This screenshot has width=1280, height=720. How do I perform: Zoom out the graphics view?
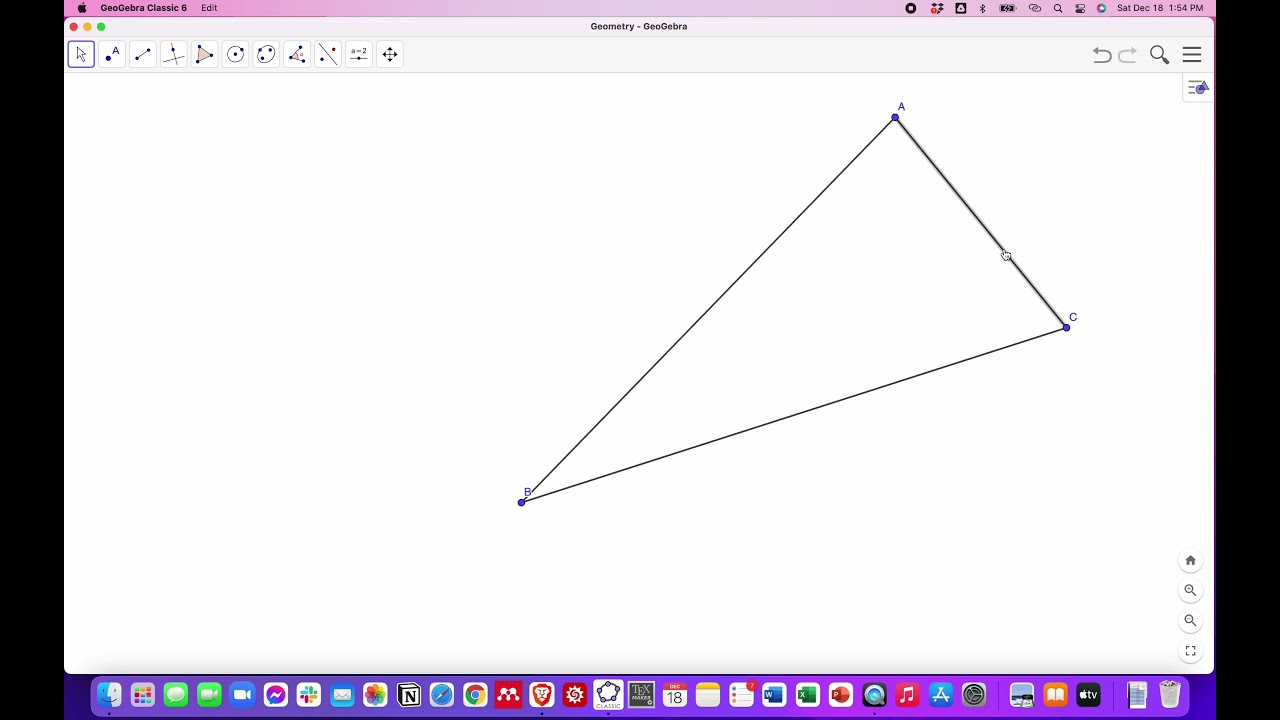pyautogui.click(x=1190, y=621)
